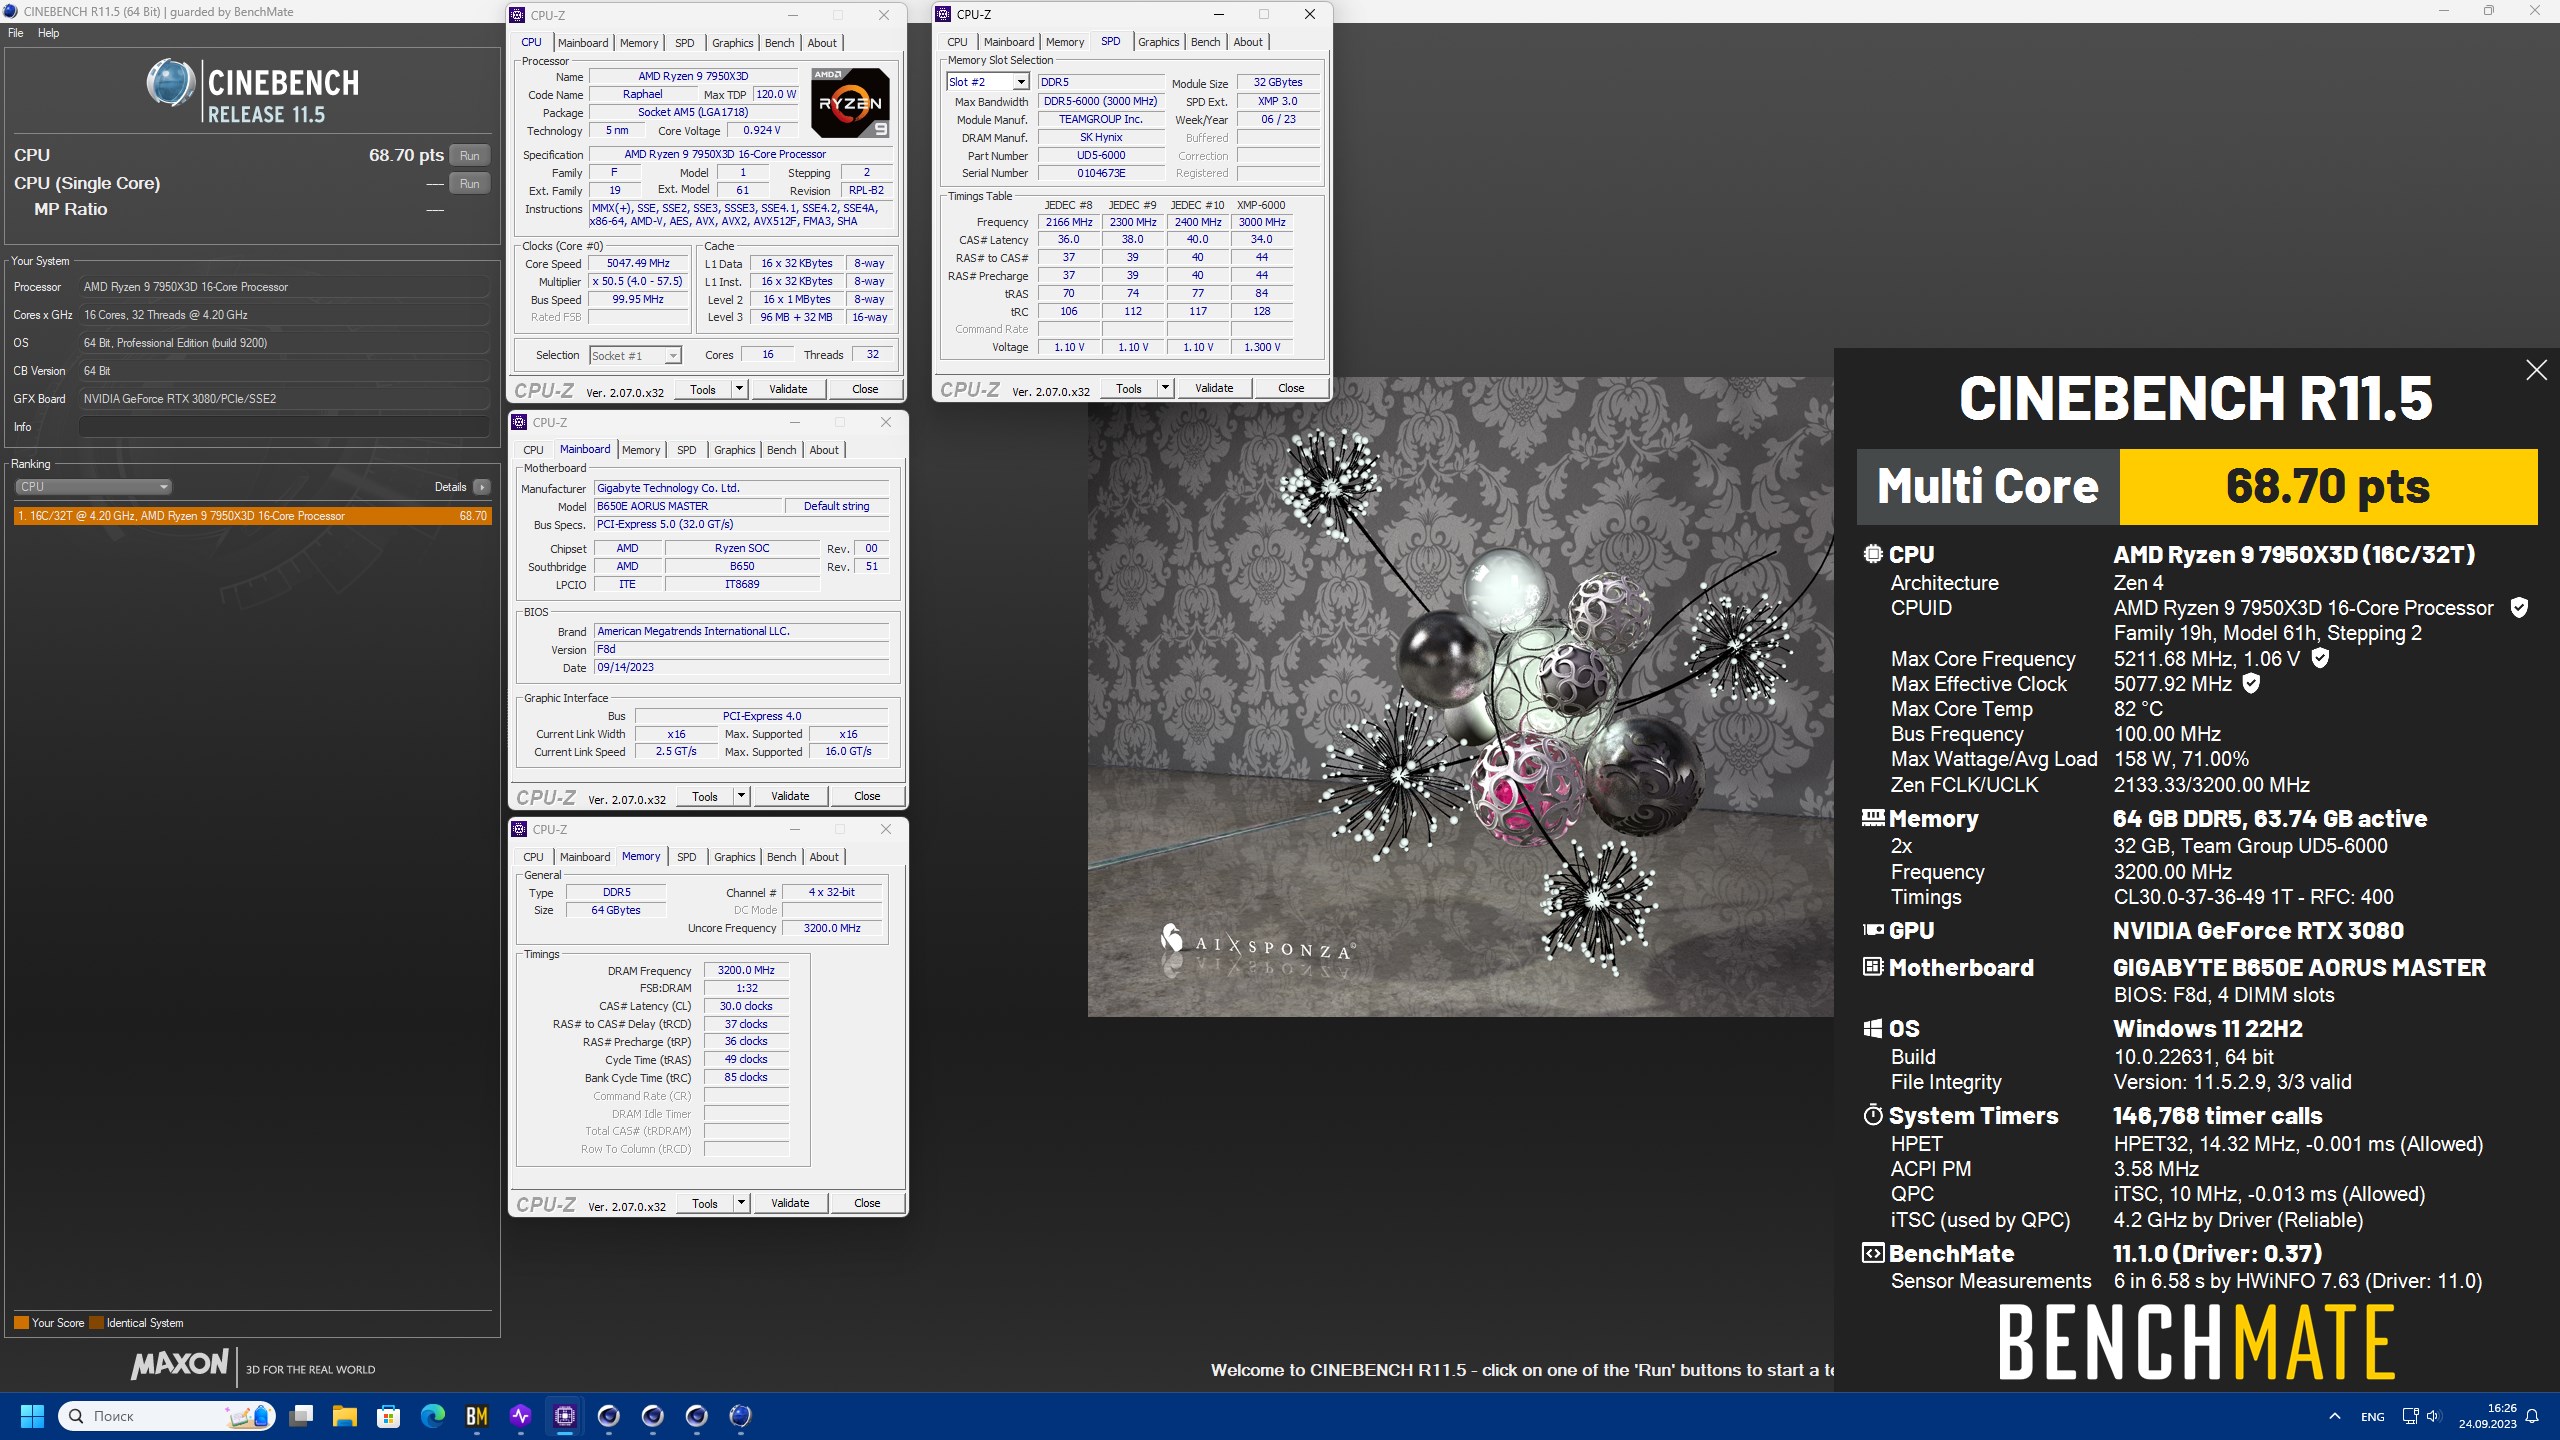Image resolution: width=2560 pixels, height=1440 pixels.
Task: Open the blue sphere Cinebench R11.5 taskbar icon
Action: (x=741, y=1416)
